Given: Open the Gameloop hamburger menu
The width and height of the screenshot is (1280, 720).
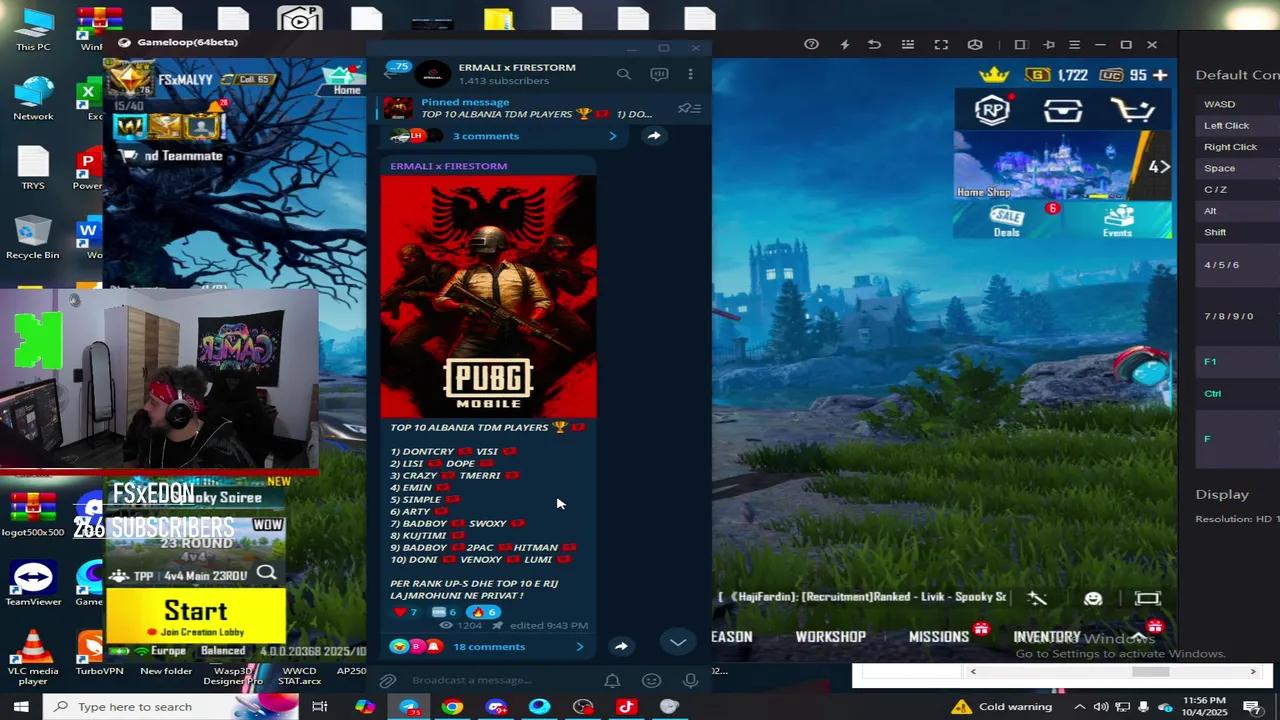Looking at the screenshot, I should coord(1074,44).
